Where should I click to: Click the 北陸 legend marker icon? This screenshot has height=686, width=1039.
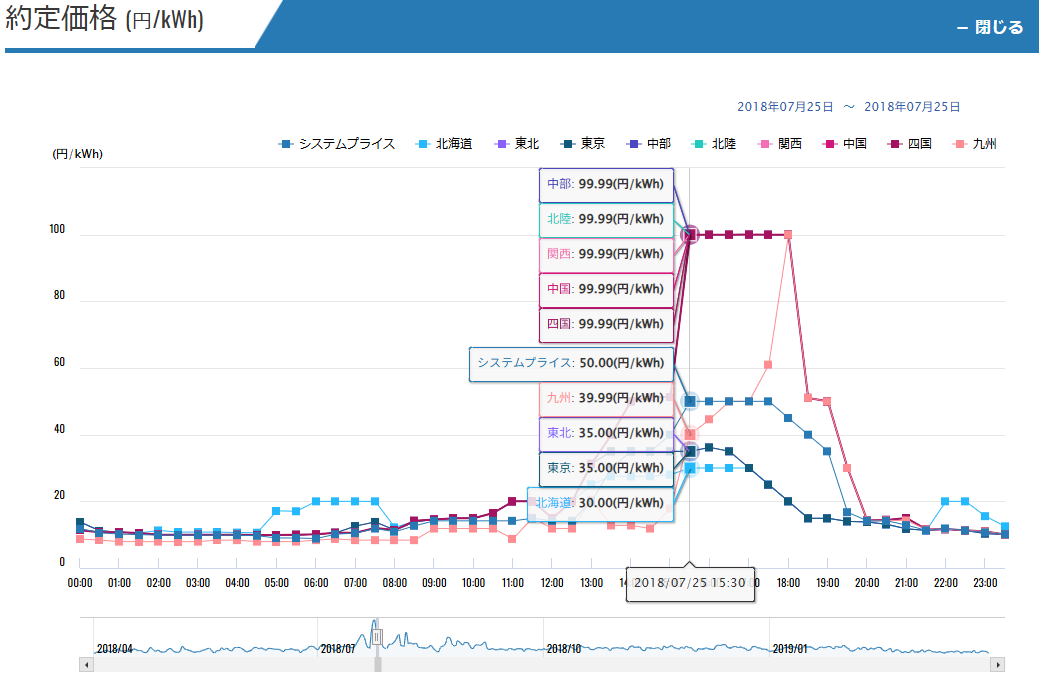pos(697,144)
